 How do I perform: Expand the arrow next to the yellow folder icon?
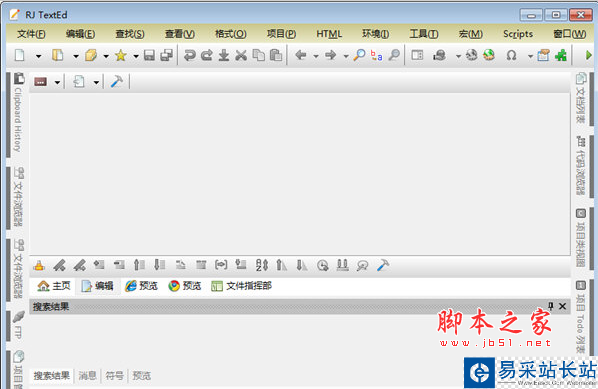[106, 56]
